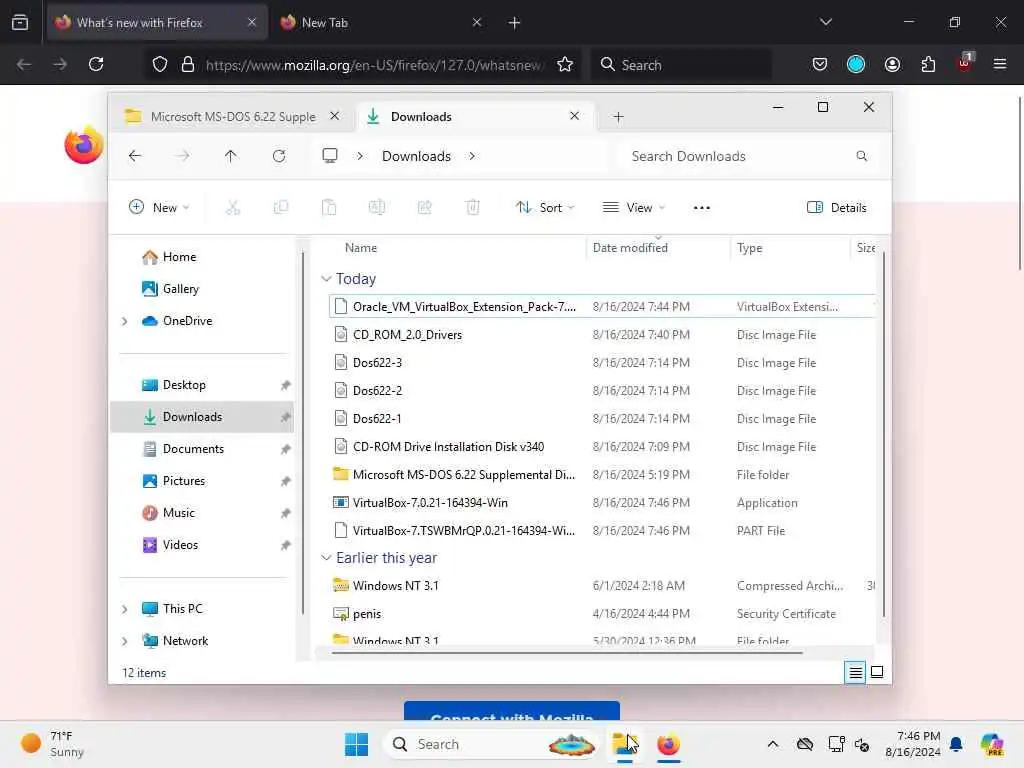Open the uBlock Origin extension icon

click(965, 63)
